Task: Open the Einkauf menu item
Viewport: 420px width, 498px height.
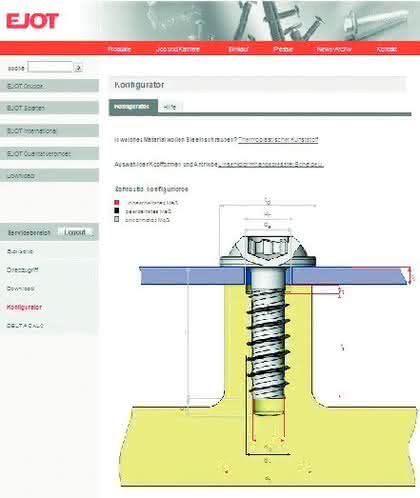Action: pyautogui.click(x=238, y=49)
